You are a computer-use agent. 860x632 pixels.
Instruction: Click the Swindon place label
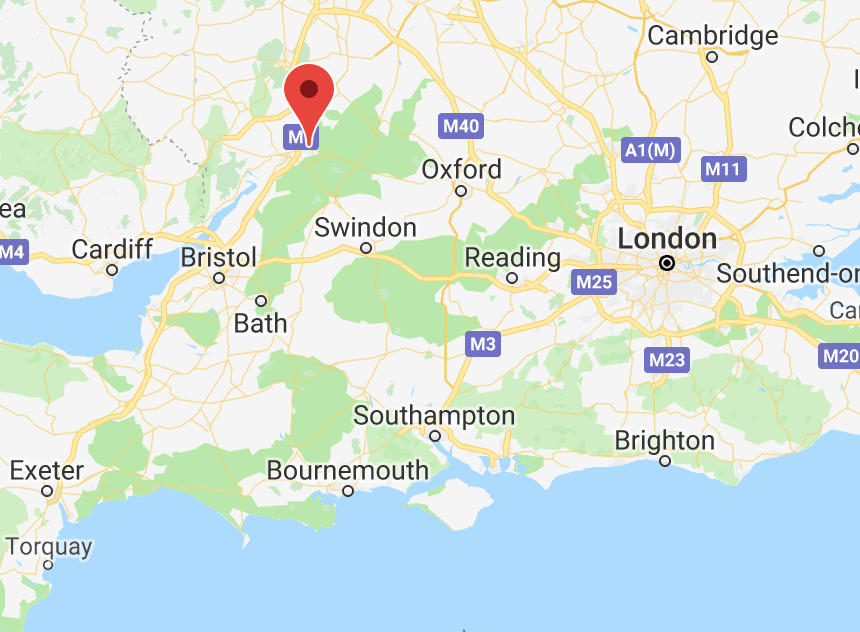tap(365, 228)
